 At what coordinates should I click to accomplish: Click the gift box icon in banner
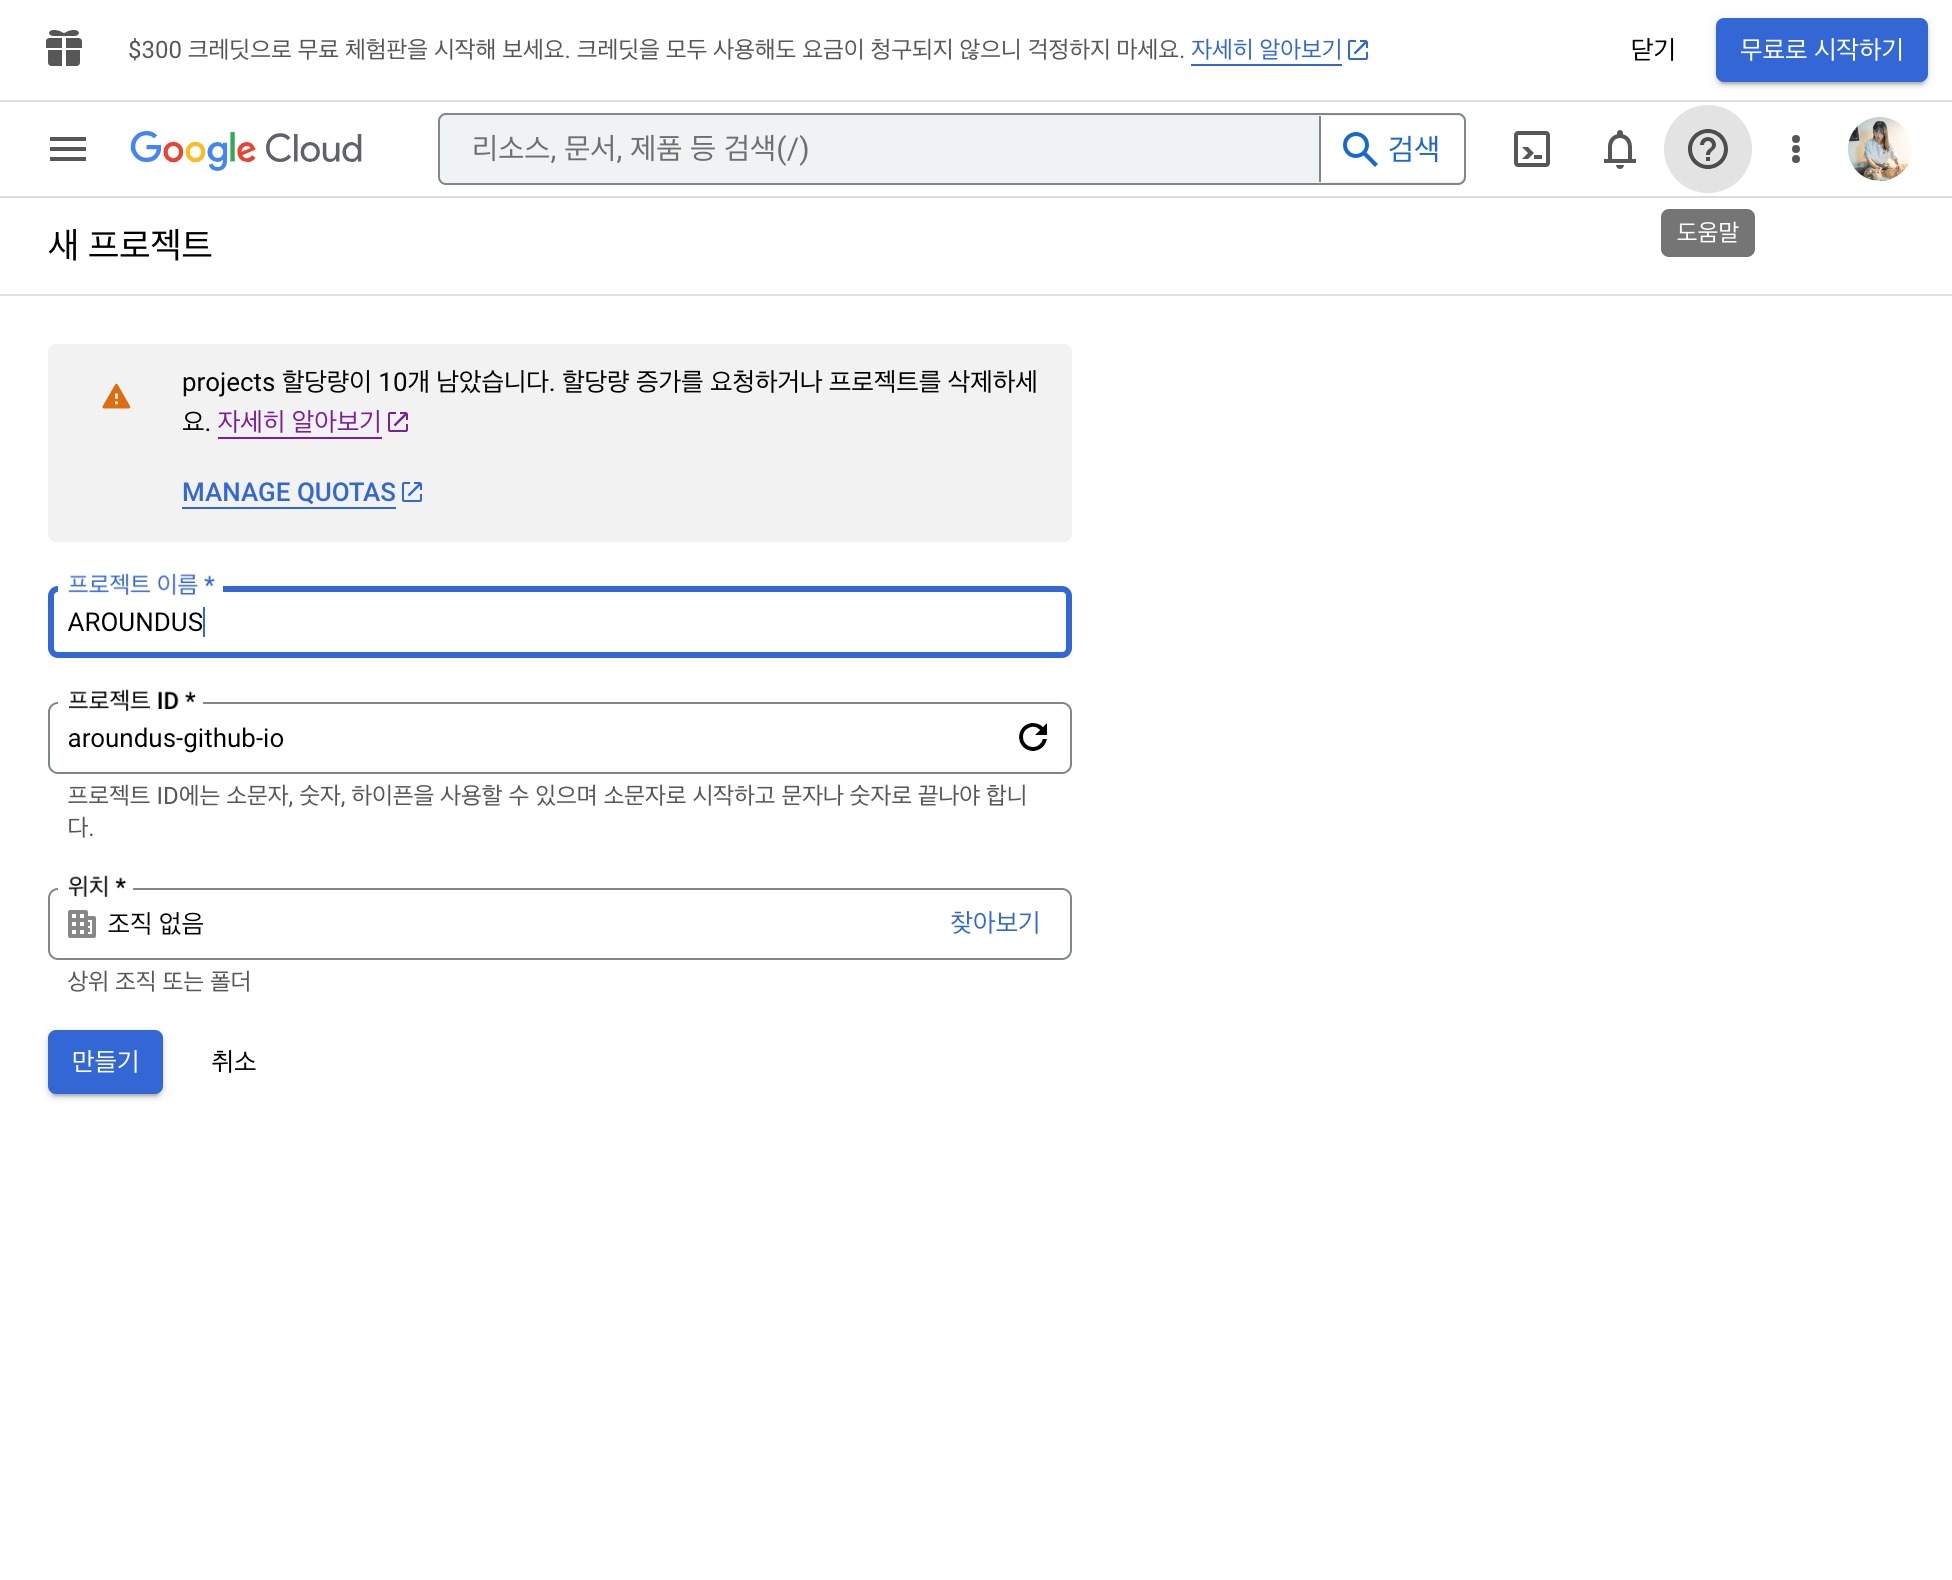click(x=64, y=49)
